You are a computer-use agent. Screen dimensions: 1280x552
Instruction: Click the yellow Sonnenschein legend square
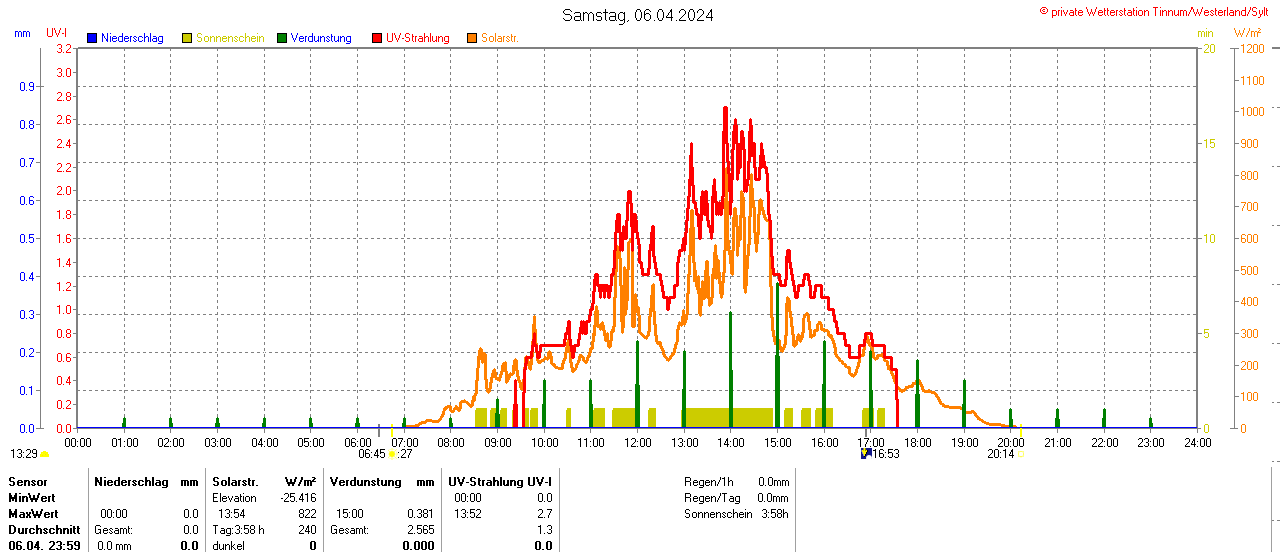[187, 38]
